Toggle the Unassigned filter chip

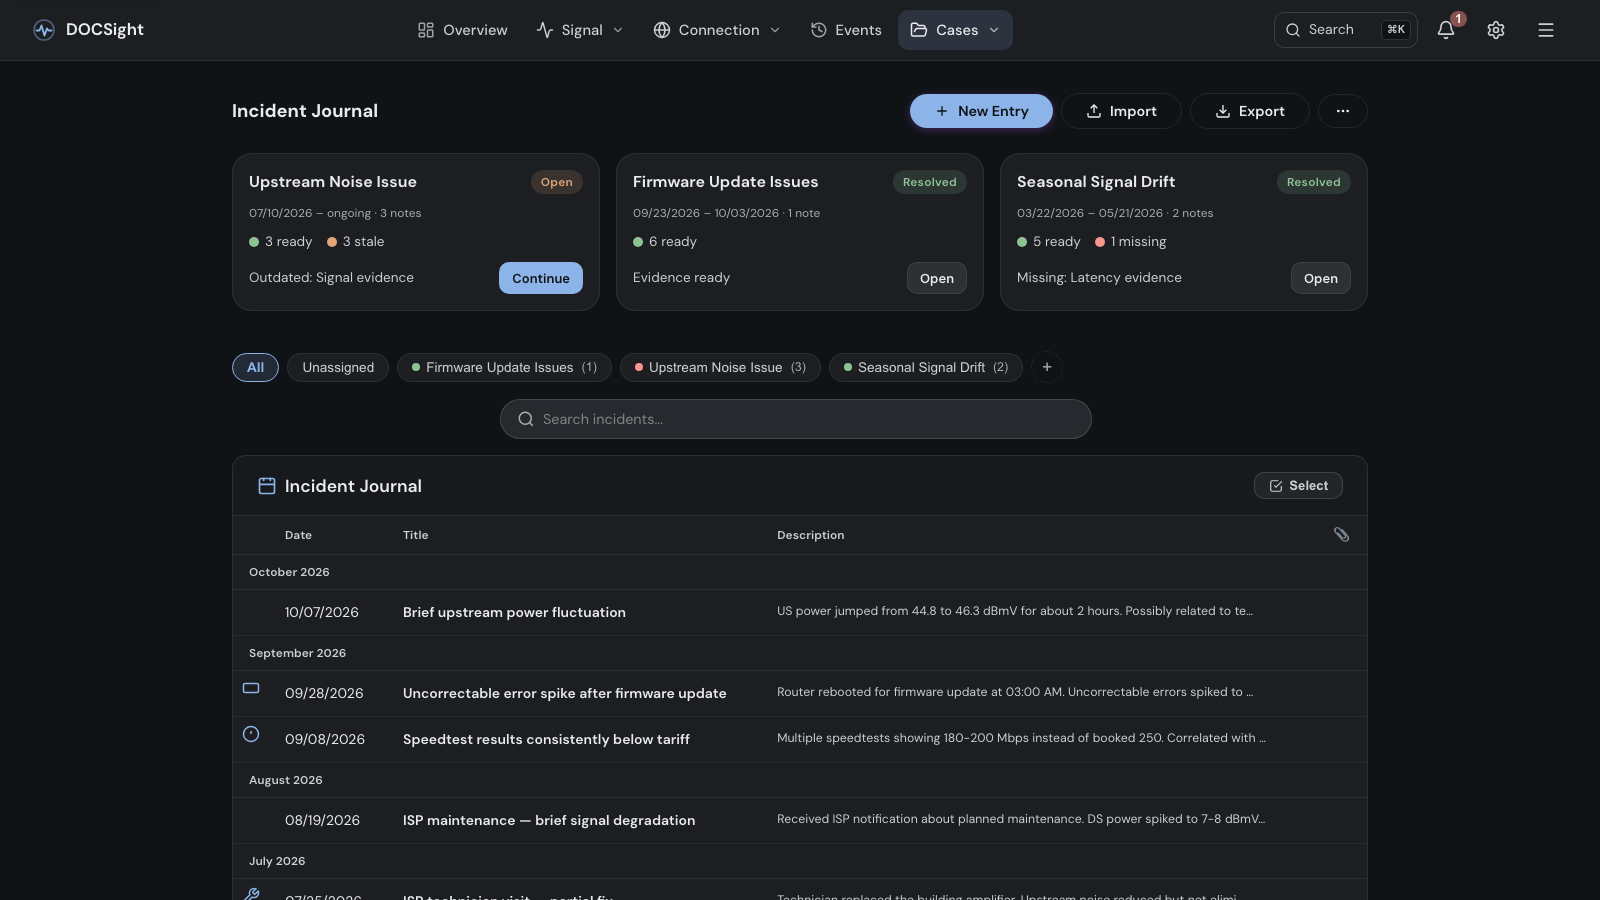coord(338,367)
